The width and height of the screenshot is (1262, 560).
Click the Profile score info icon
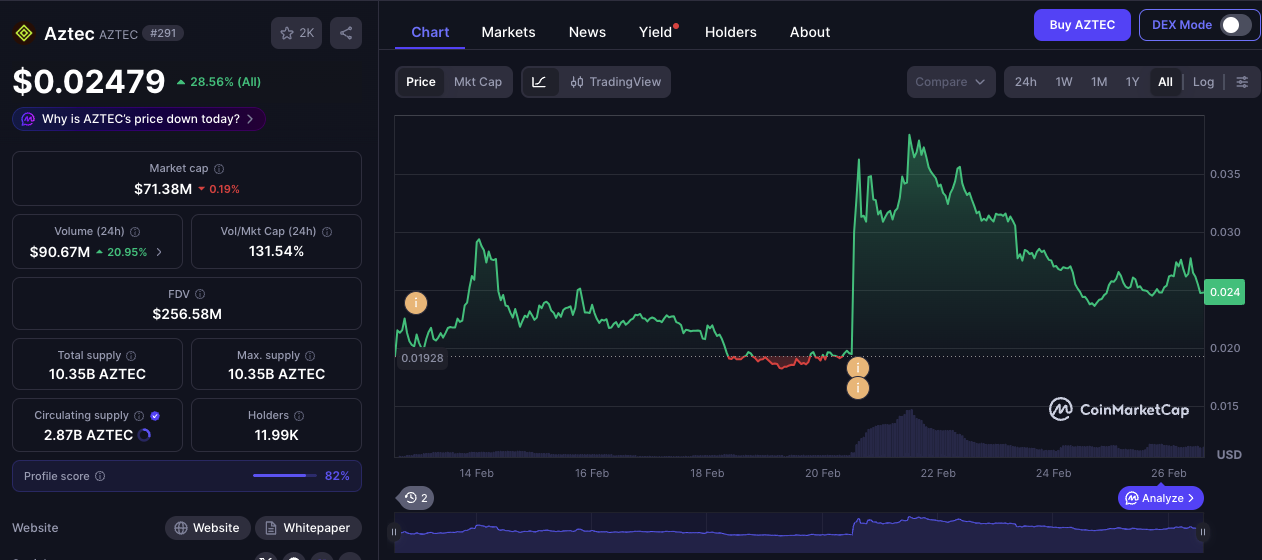100,476
